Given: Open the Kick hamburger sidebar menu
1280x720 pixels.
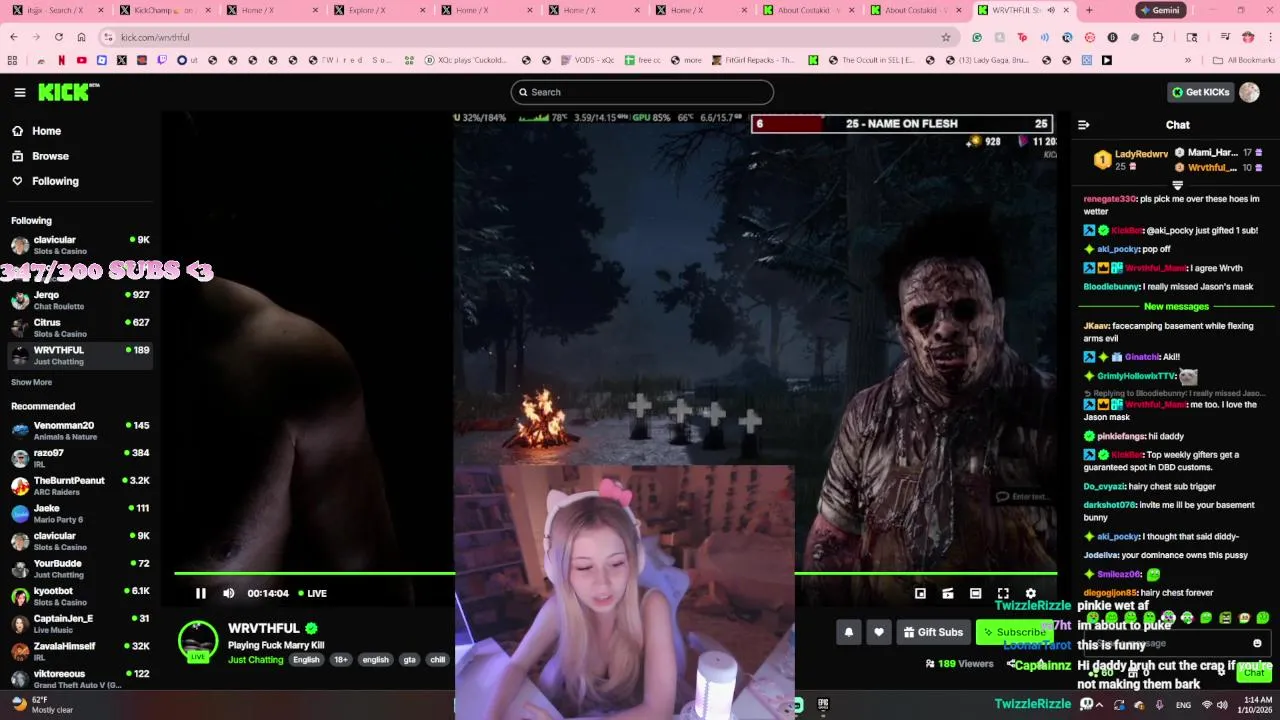Looking at the screenshot, I should [x=20, y=92].
